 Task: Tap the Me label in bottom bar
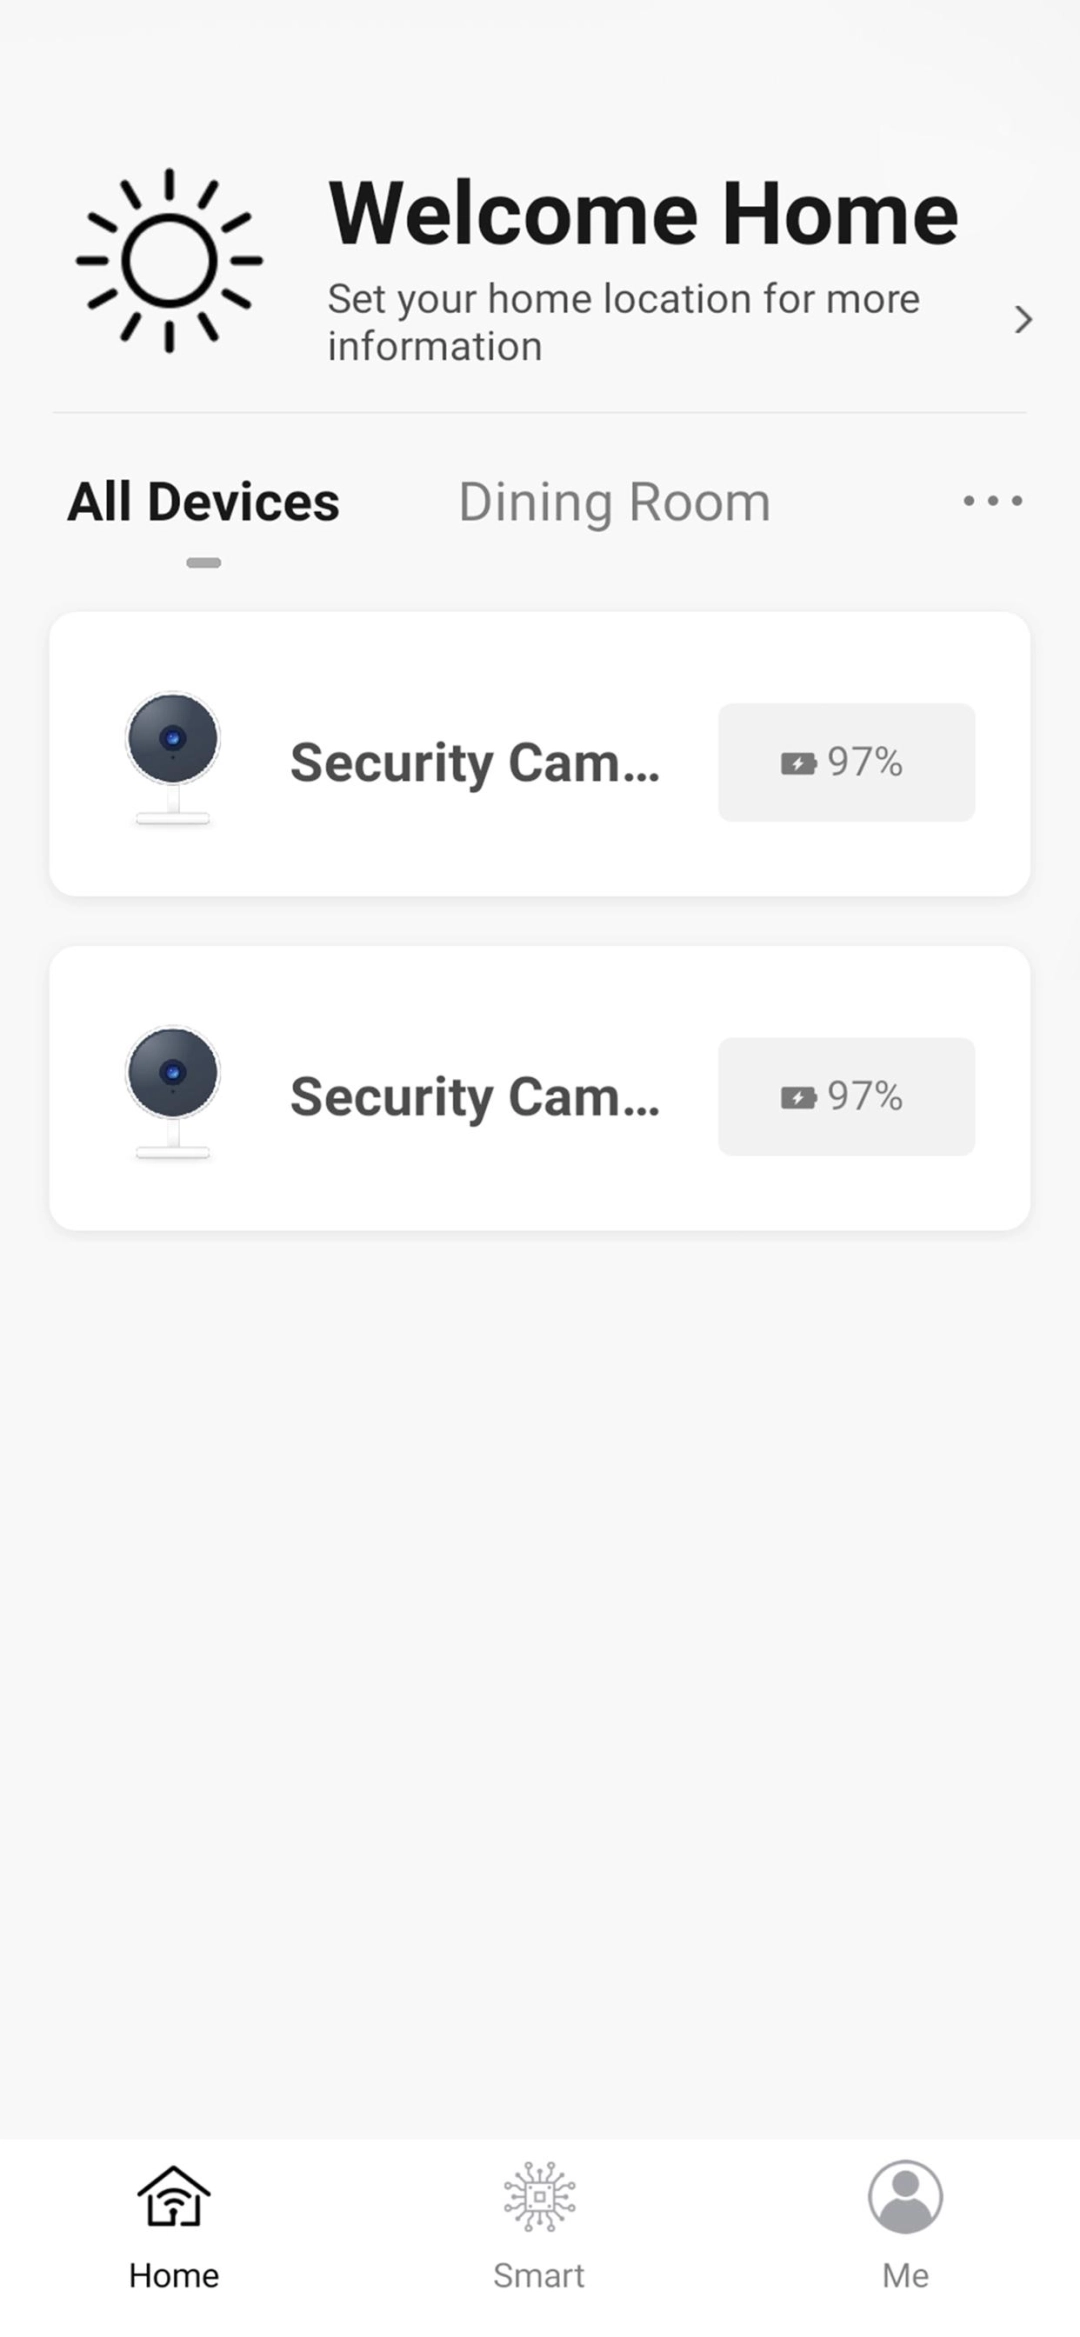coord(905,2276)
